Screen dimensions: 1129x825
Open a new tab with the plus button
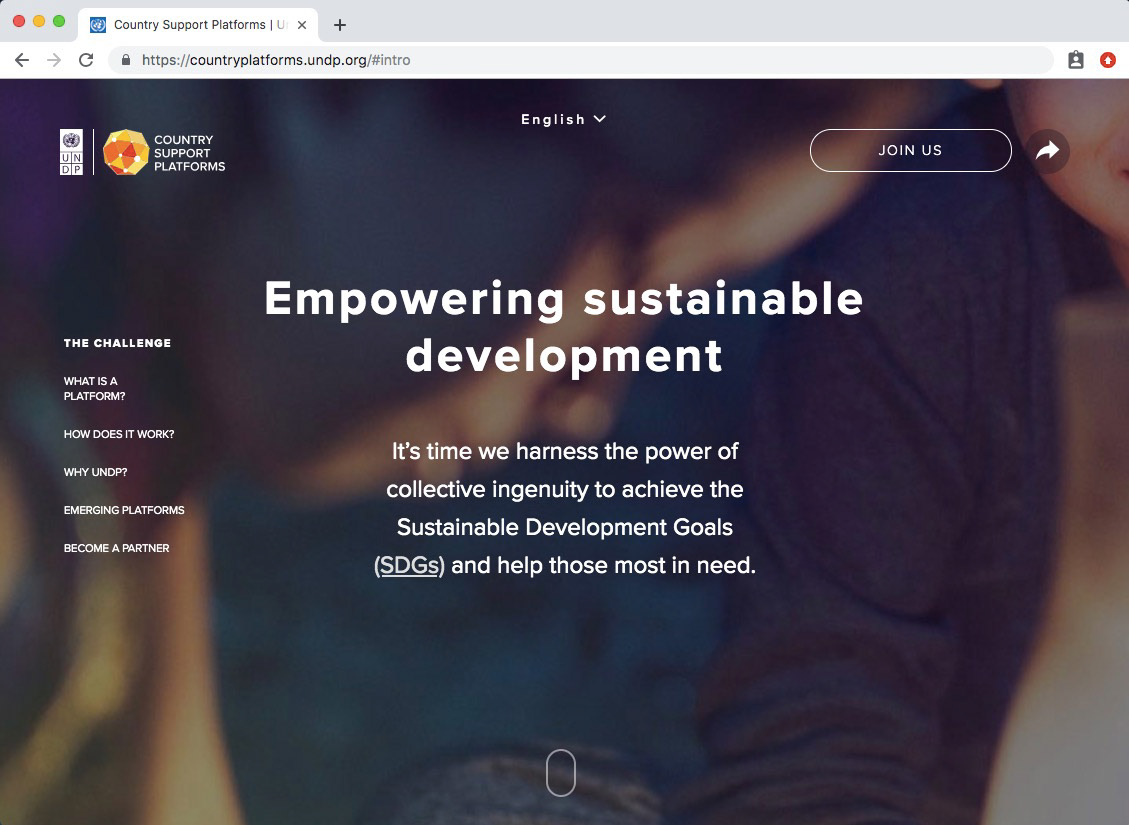340,25
